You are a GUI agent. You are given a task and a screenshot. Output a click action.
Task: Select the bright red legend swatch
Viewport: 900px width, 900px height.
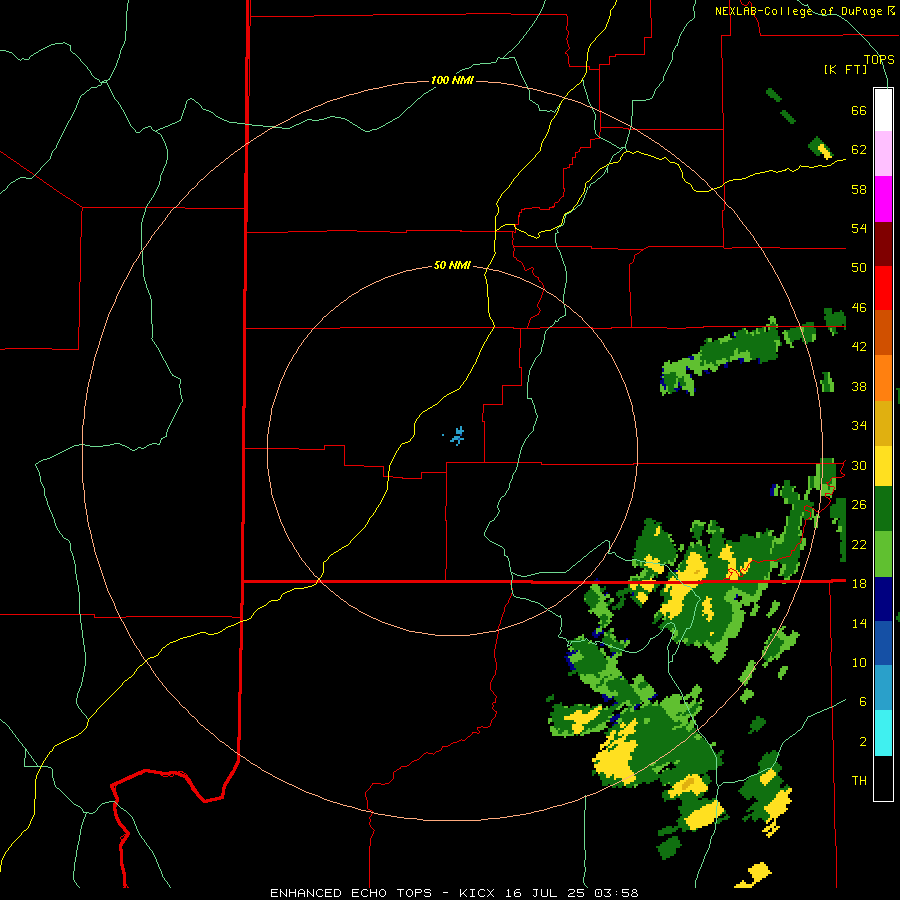point(883,288)
